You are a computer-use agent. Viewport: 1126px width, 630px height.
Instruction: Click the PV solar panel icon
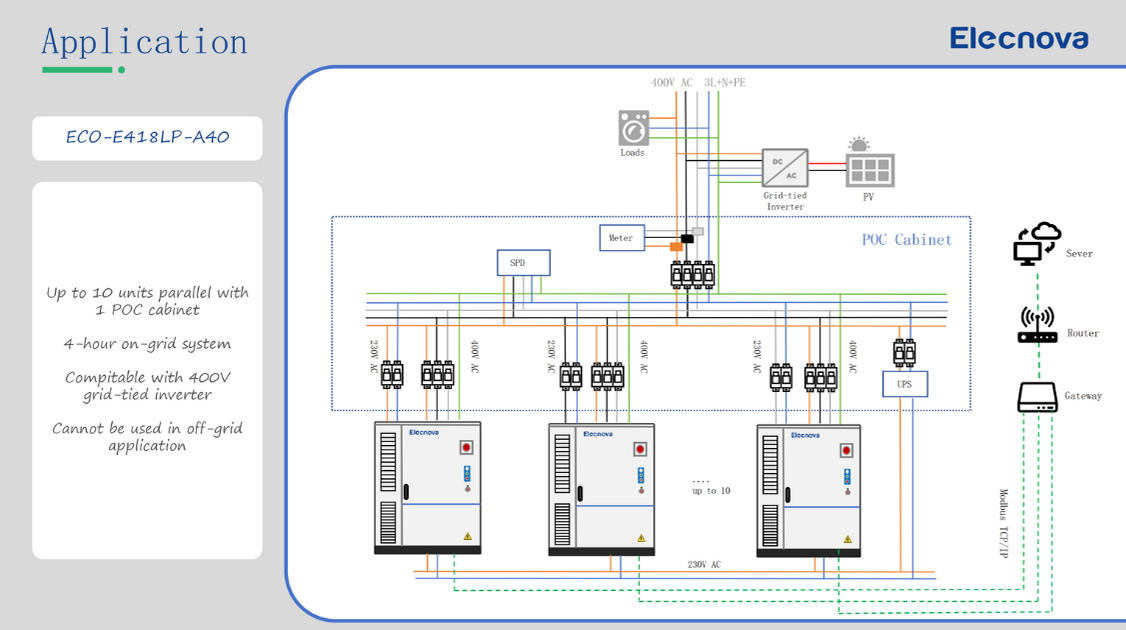tap(869, 169)
